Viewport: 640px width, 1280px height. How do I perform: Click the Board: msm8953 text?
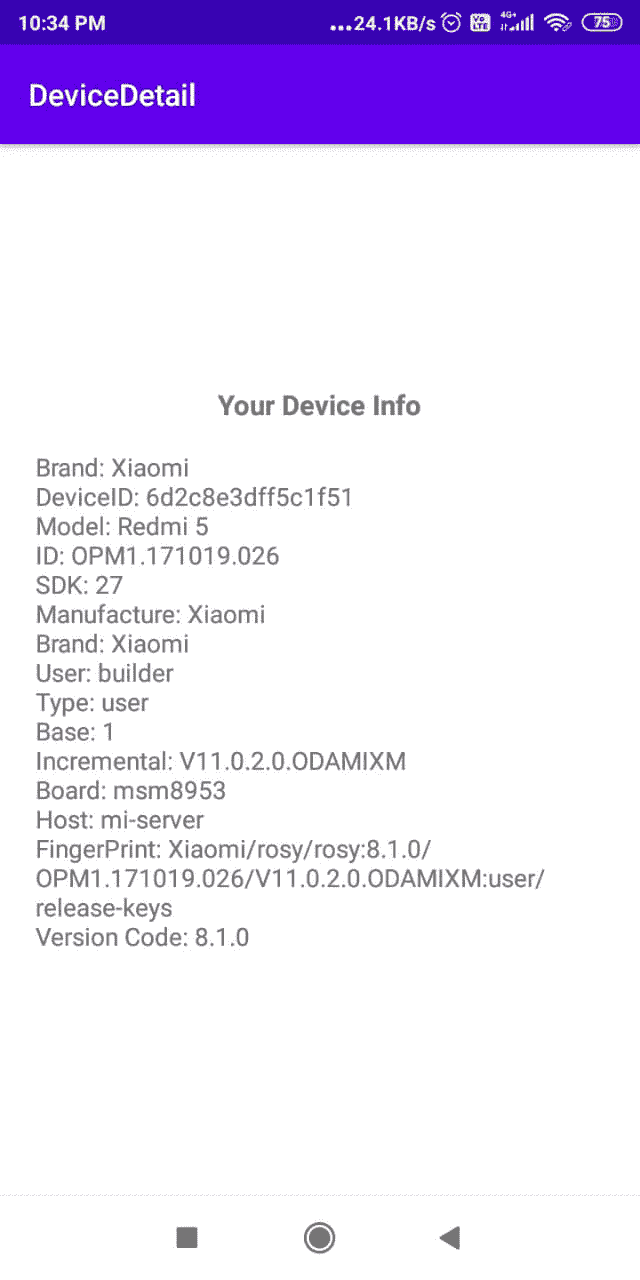tap(131, 791)
